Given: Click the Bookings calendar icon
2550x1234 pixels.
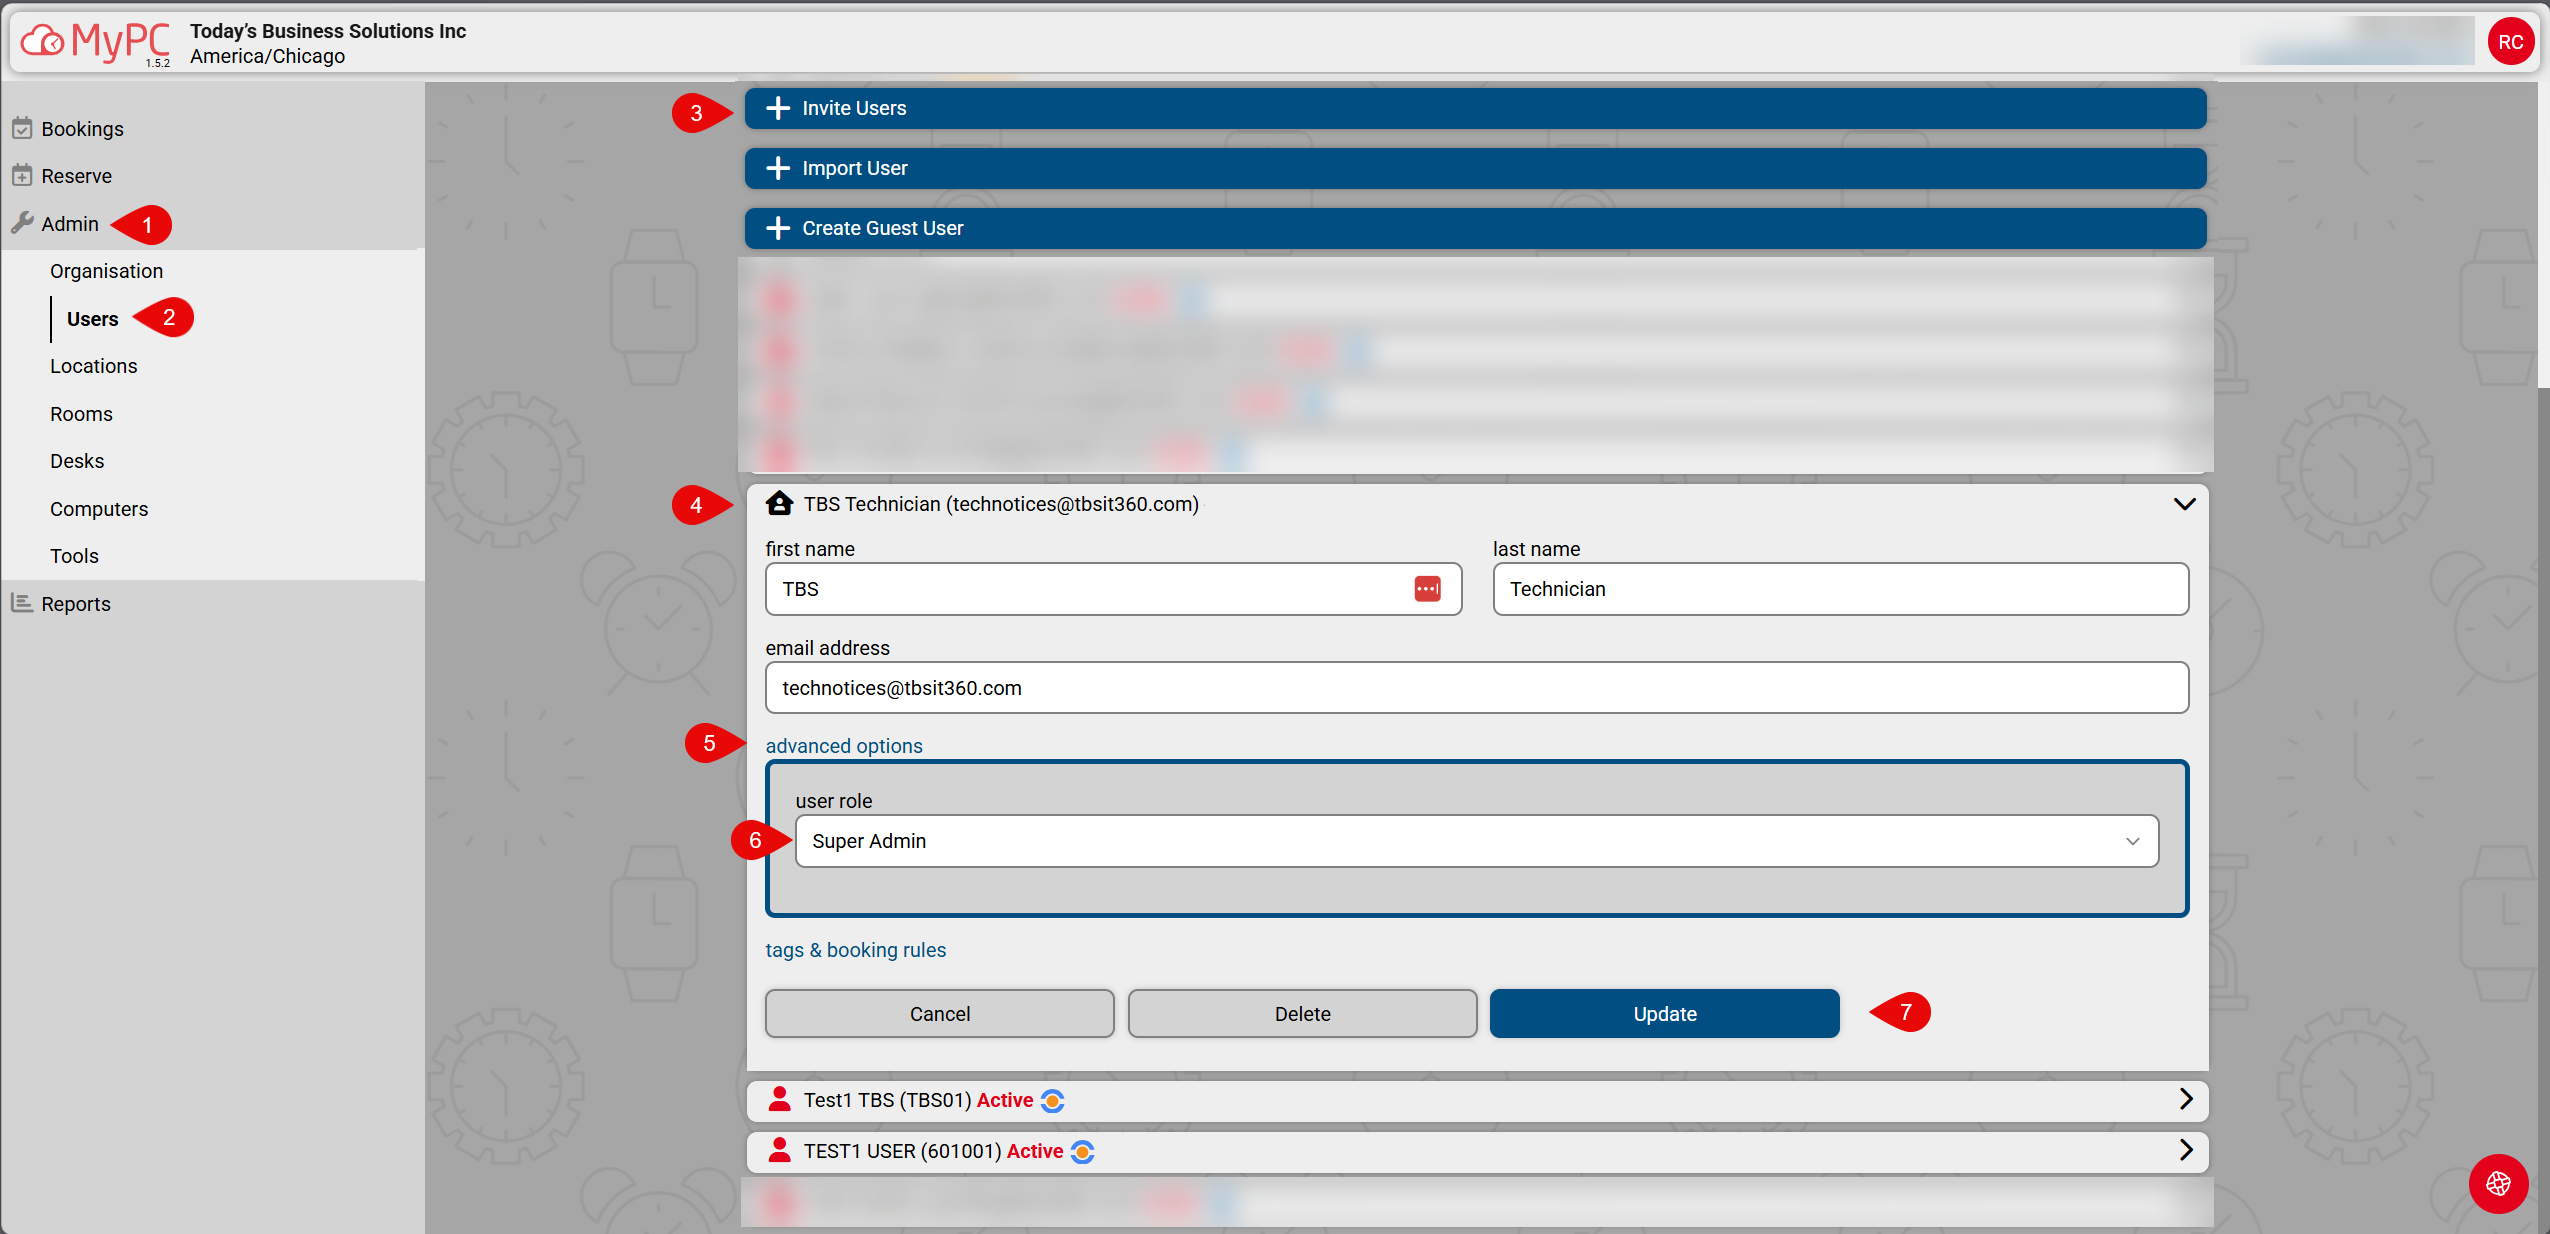Looking at the screenshot, I should pos(22,128).
